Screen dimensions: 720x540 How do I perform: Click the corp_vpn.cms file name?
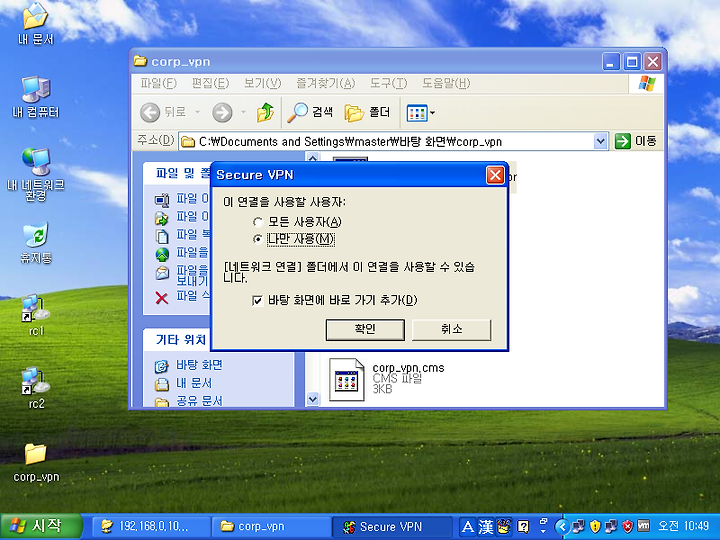tap(408, 368)
